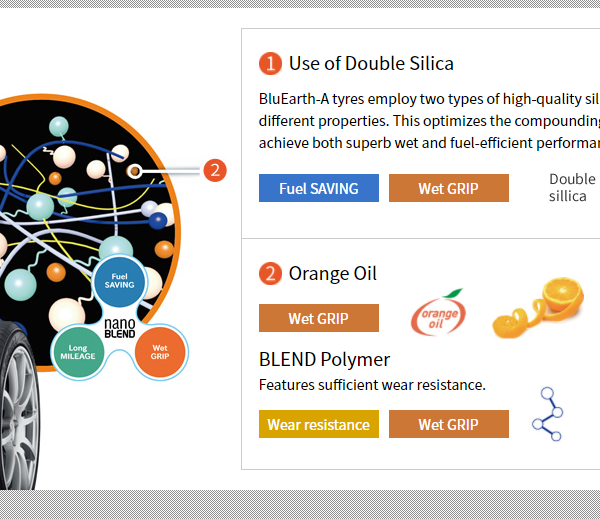Click the Wet GRIP tag under Double Silica
Image resolution: width=600 pixels, height=519 pixels.
449,188
